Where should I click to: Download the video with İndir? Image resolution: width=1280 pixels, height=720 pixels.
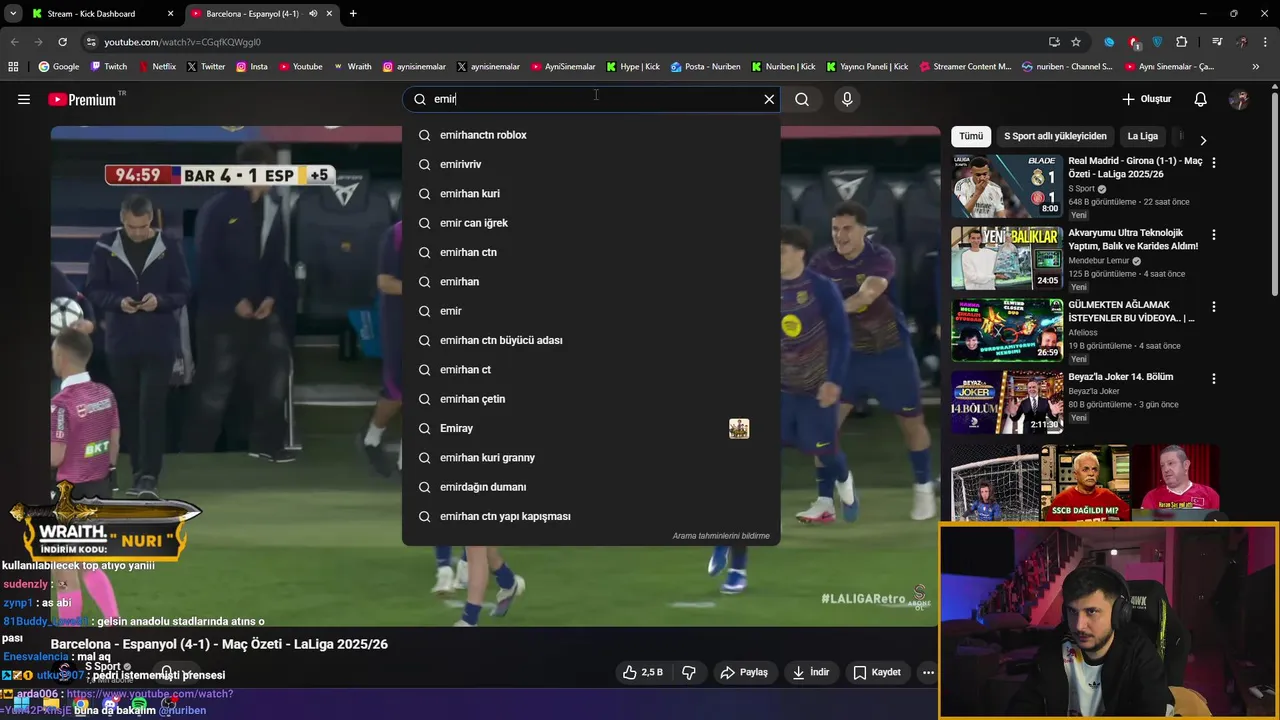point(811,672)
